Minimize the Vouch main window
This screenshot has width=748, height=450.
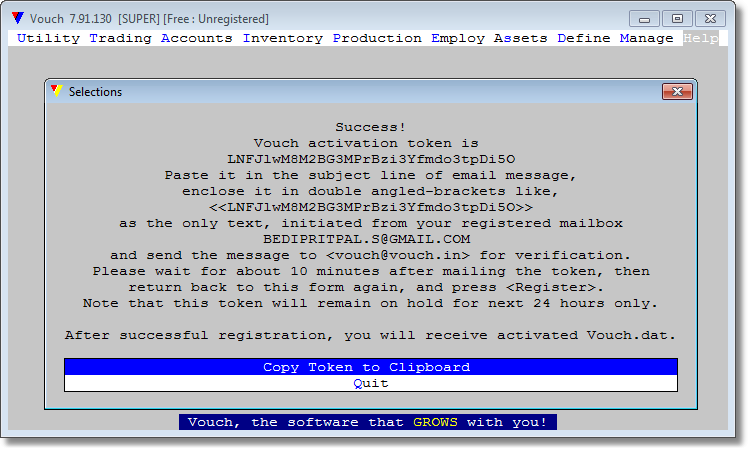click(644, 19)
